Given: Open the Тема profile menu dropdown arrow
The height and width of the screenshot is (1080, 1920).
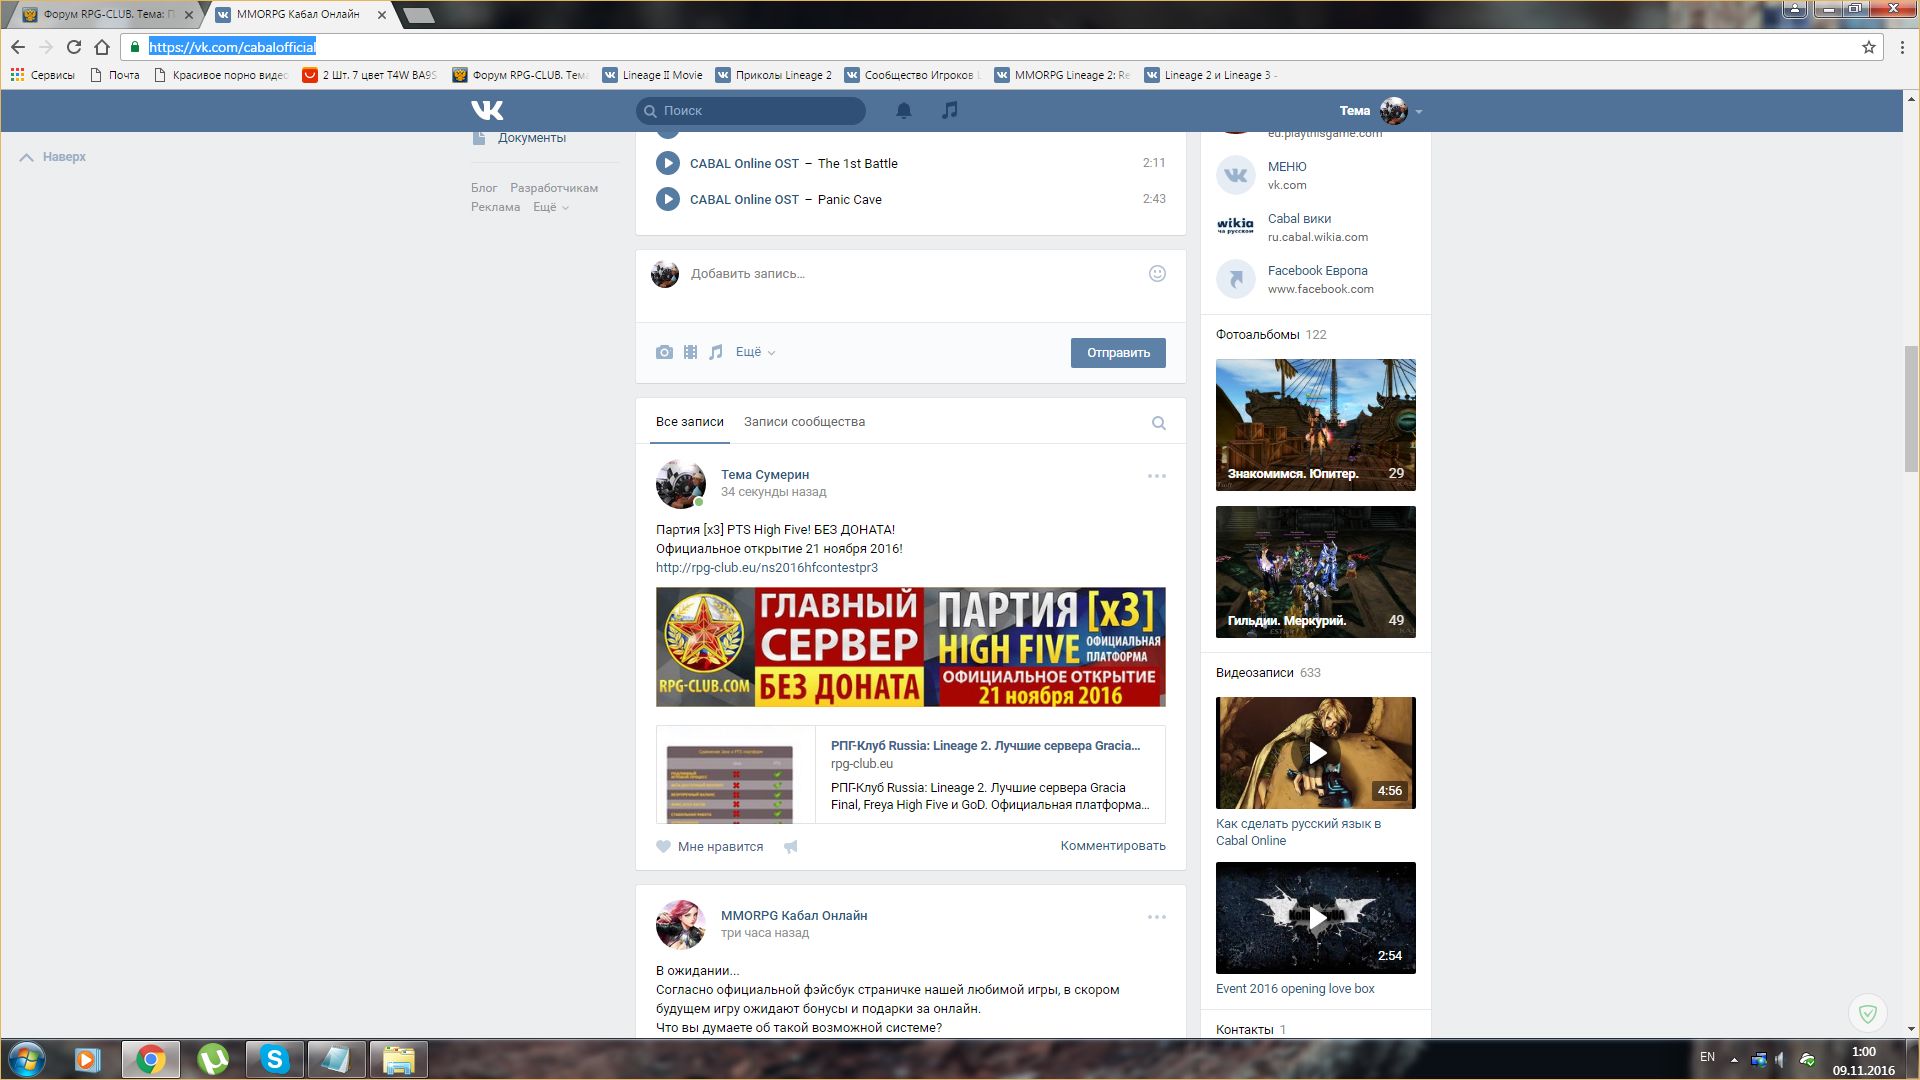Looking at the screenshot, I should coord(1419,112).
